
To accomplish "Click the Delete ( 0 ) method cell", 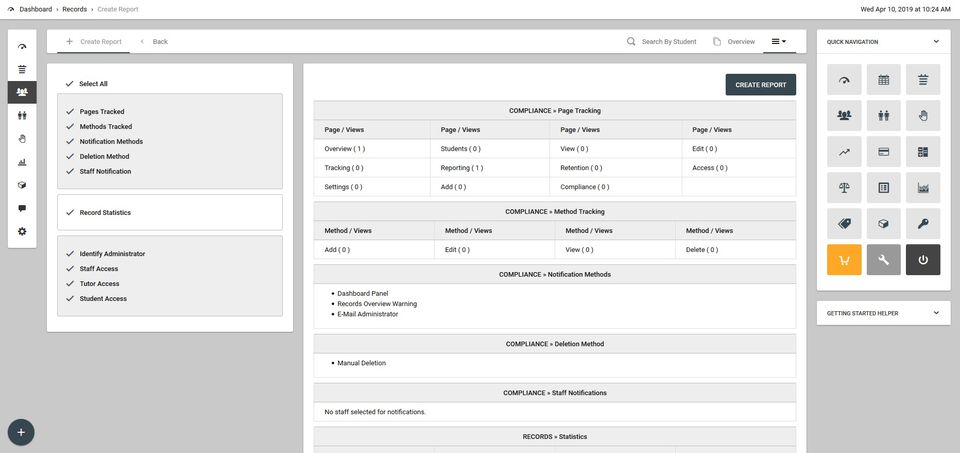I will (735, 250).
